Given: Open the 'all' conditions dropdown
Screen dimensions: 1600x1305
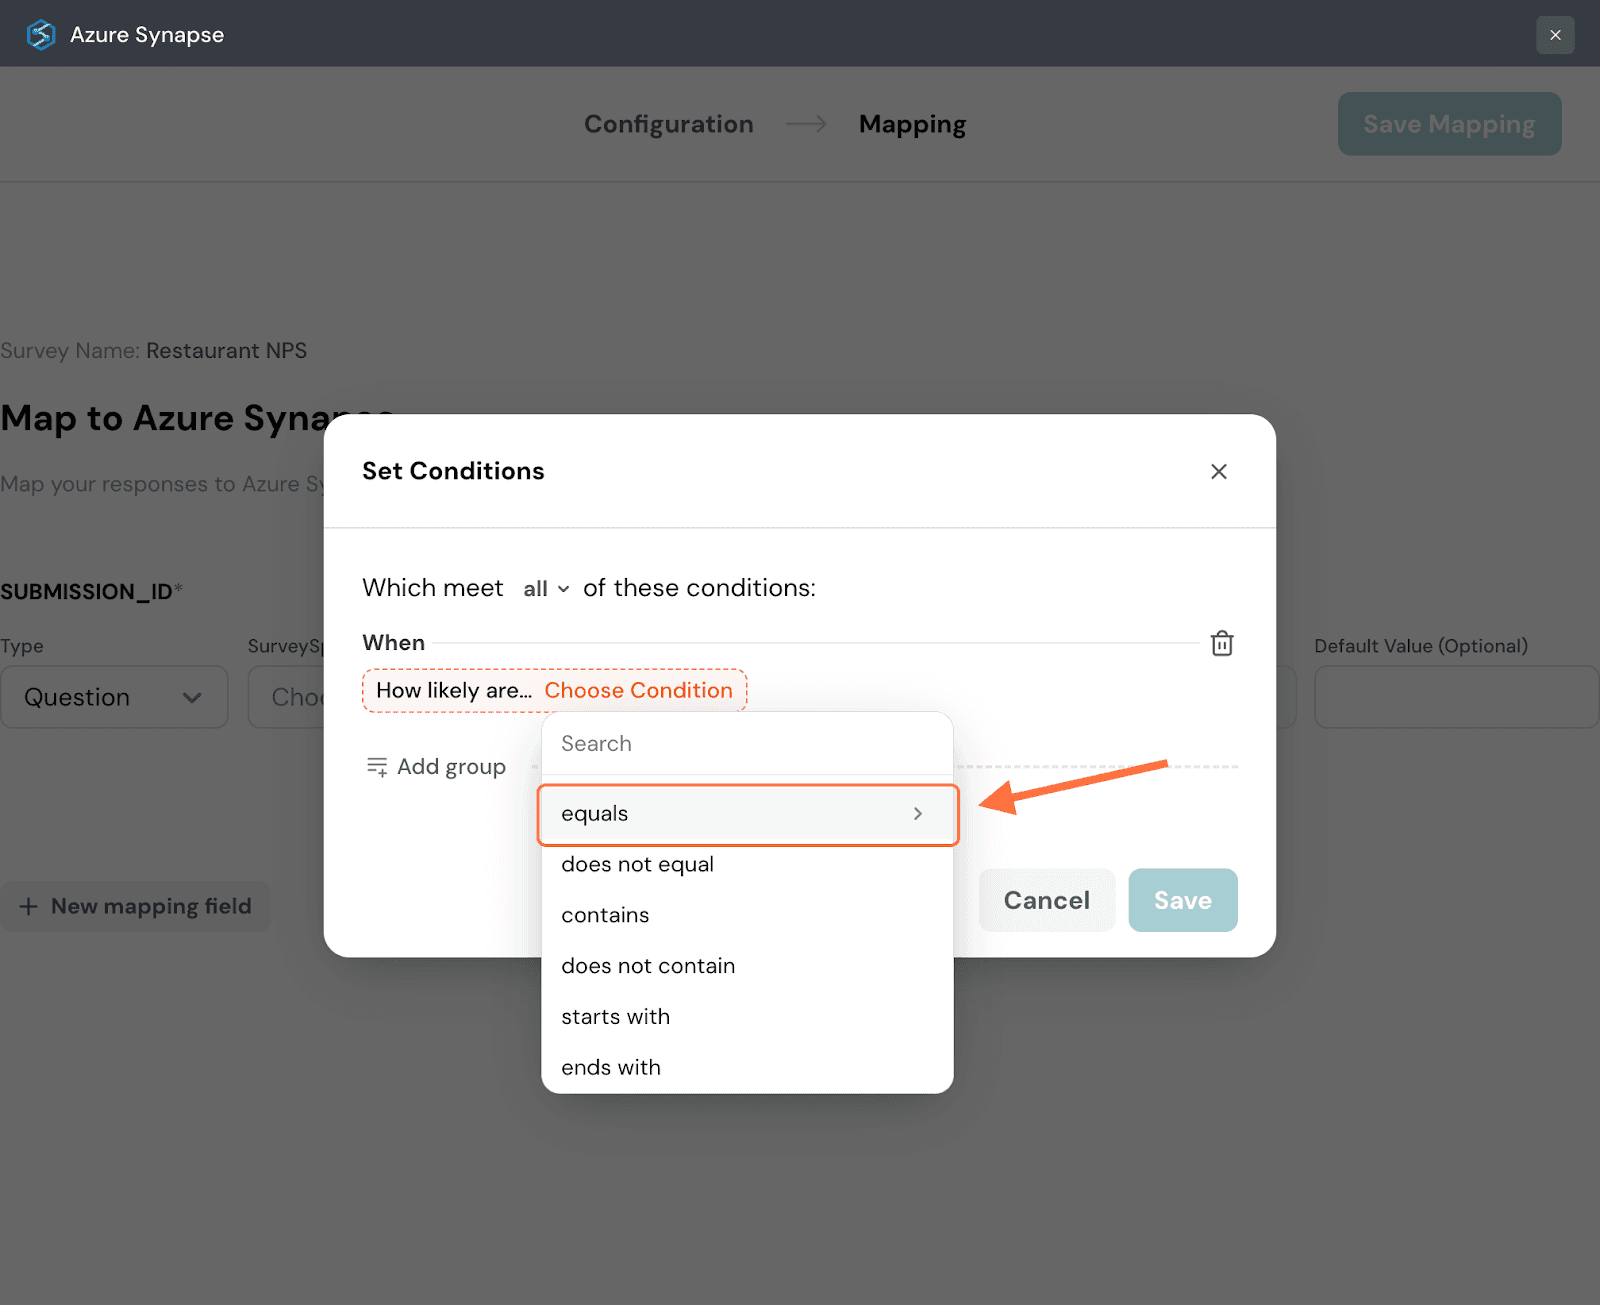Looking at the screenshot, I should pyautogui.click(x=546, y=589).
